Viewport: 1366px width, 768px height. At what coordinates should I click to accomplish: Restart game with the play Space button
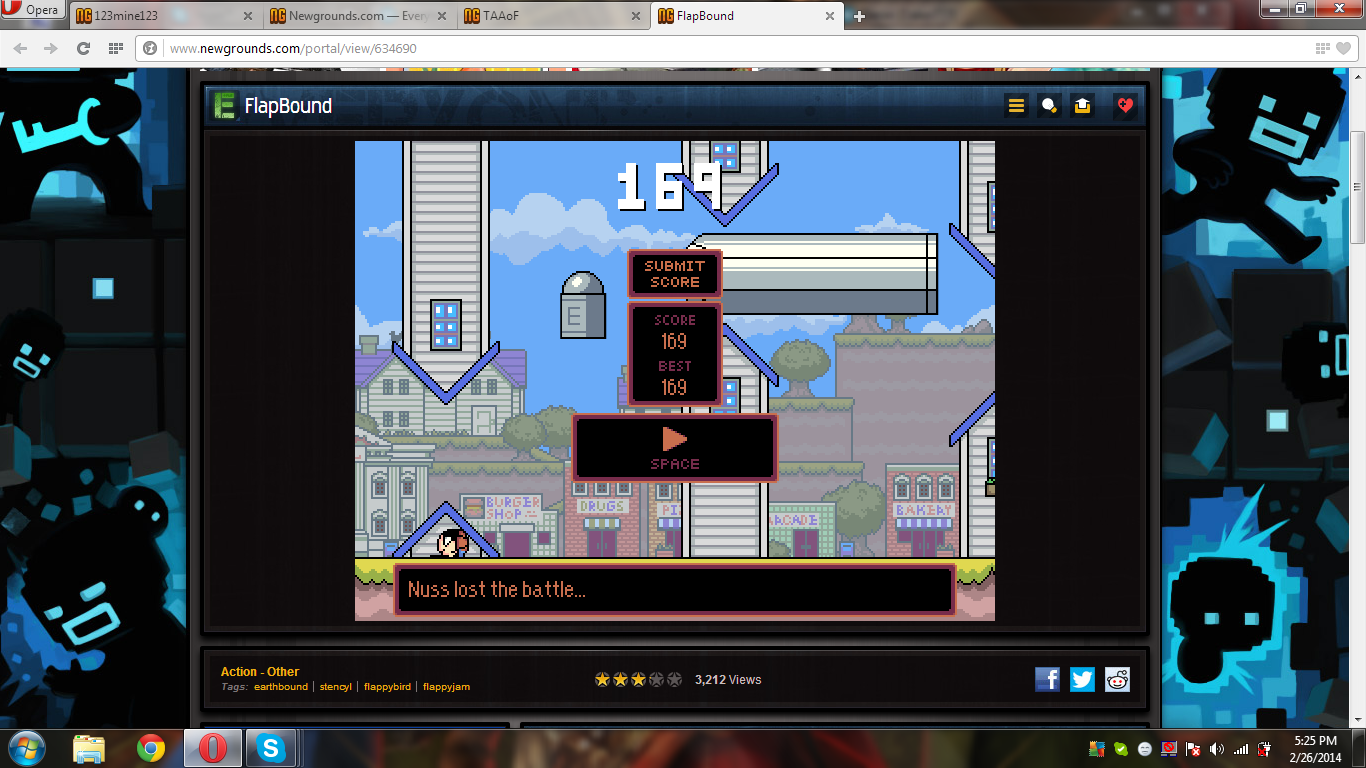coord(675,448)
